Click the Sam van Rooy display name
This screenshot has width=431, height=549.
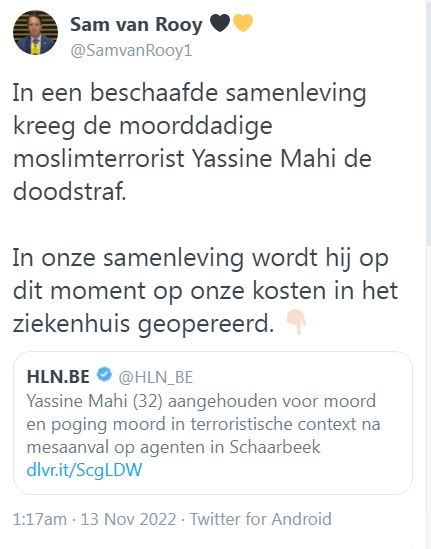pyautogui.click(x=136, y=25)
